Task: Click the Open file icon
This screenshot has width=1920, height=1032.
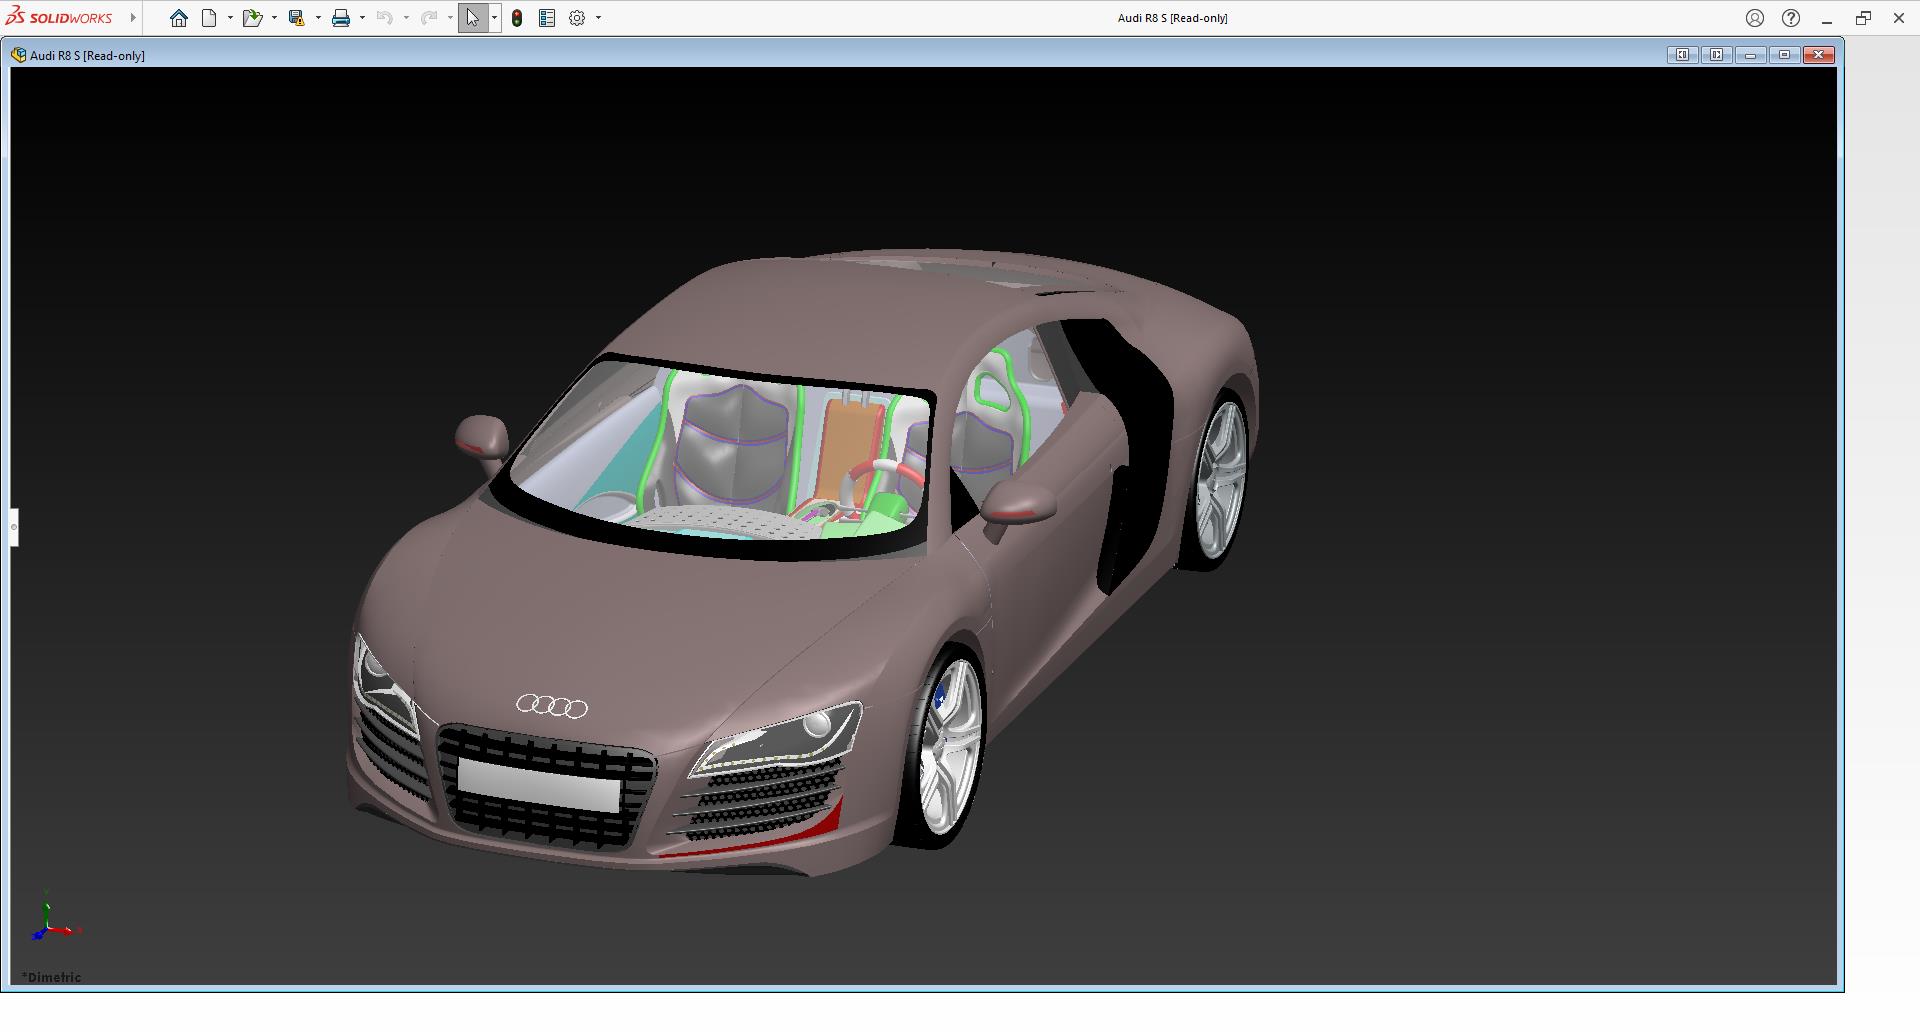Action: pyautogui.click(x=251, y=18)
